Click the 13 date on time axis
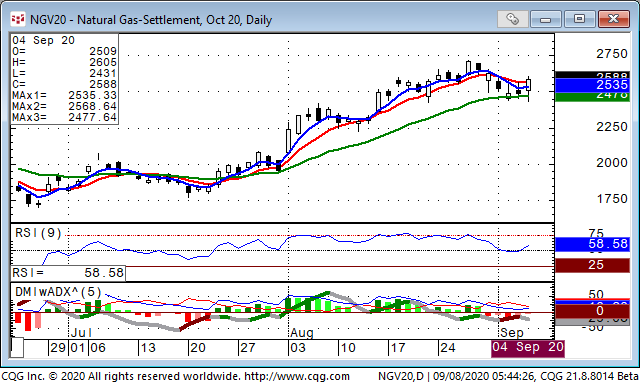The width and height of the screenshot is (640, 384). [x=148, y=348]
